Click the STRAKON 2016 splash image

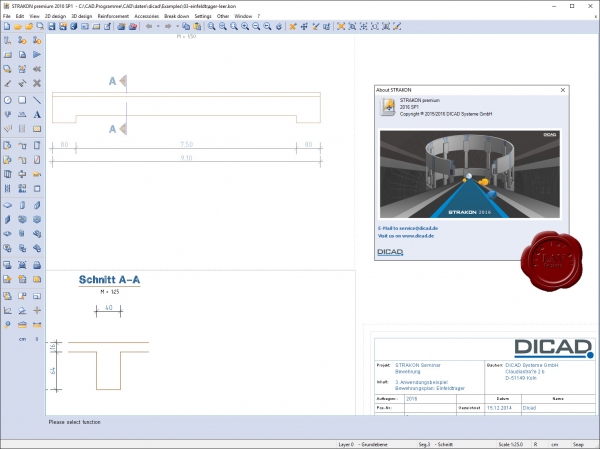[x=470, y=174]
